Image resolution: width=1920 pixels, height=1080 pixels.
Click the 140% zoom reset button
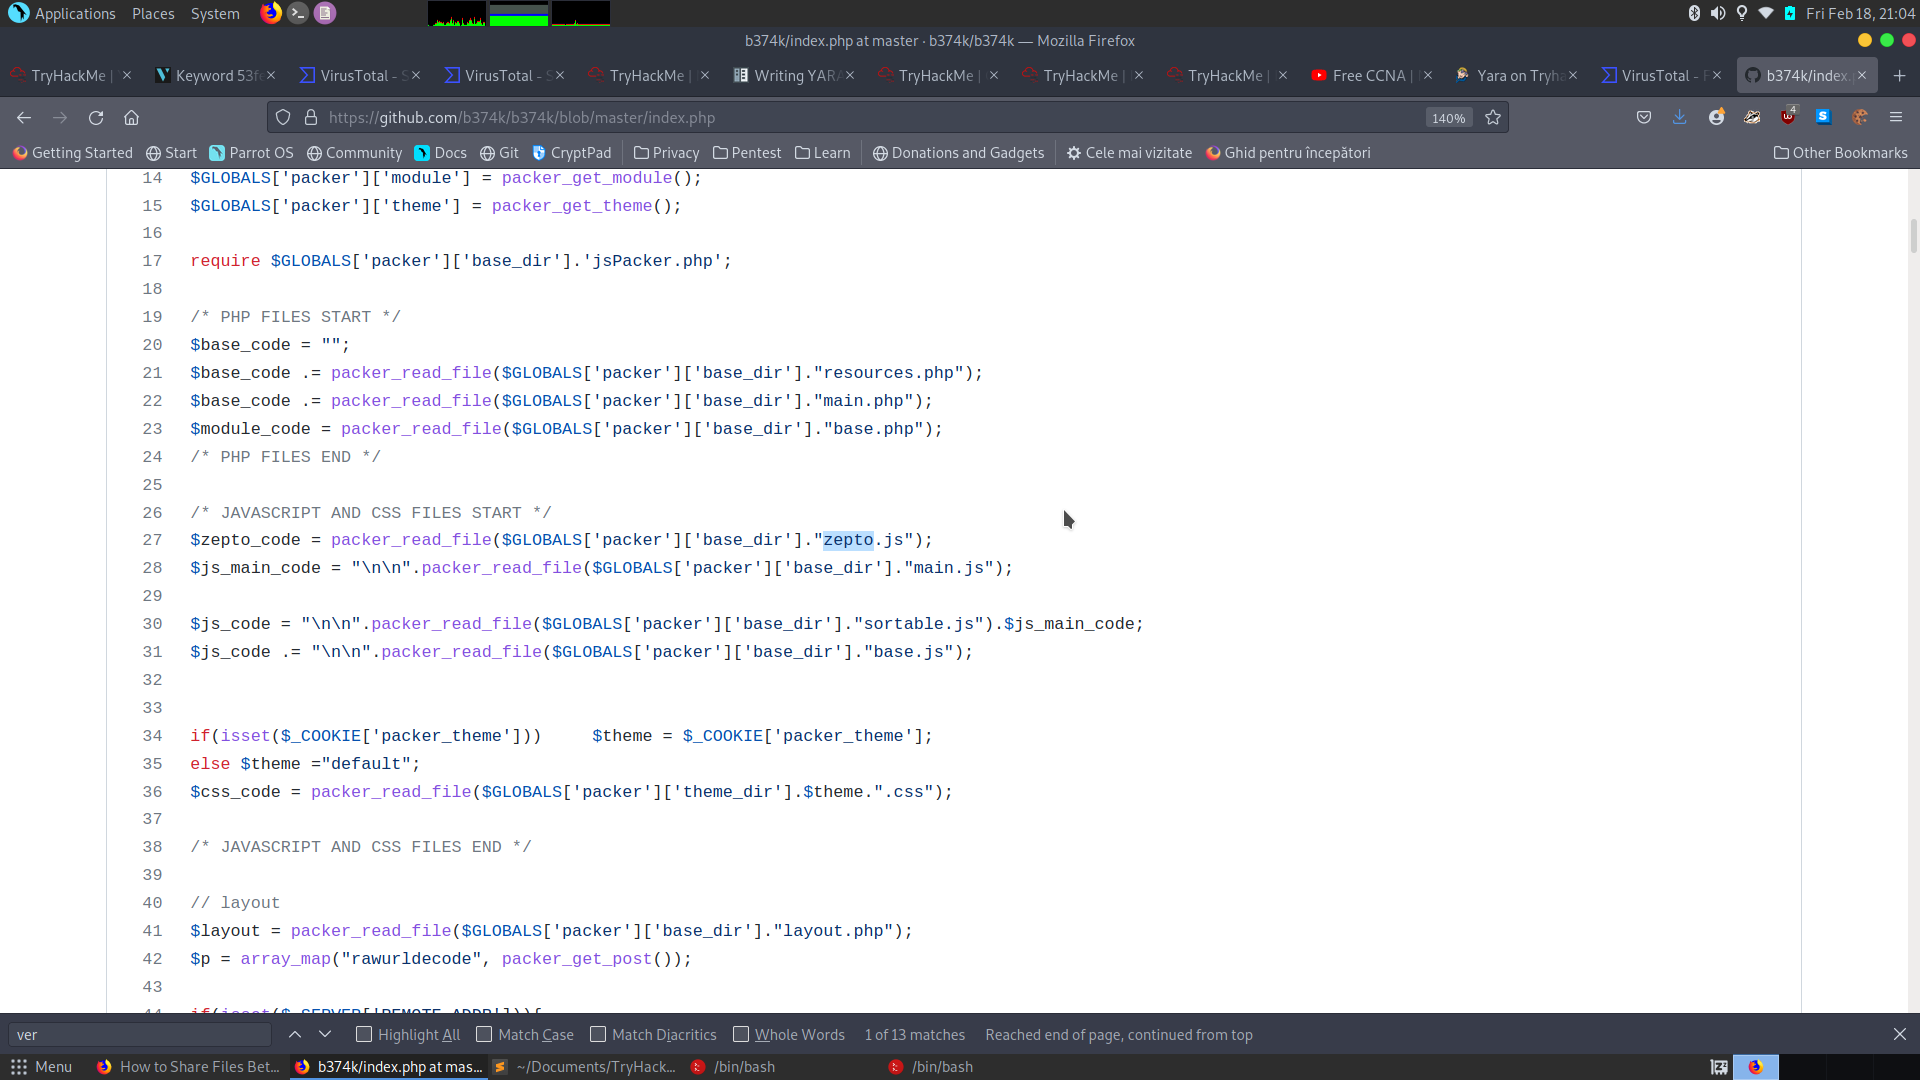point(1448,118)
